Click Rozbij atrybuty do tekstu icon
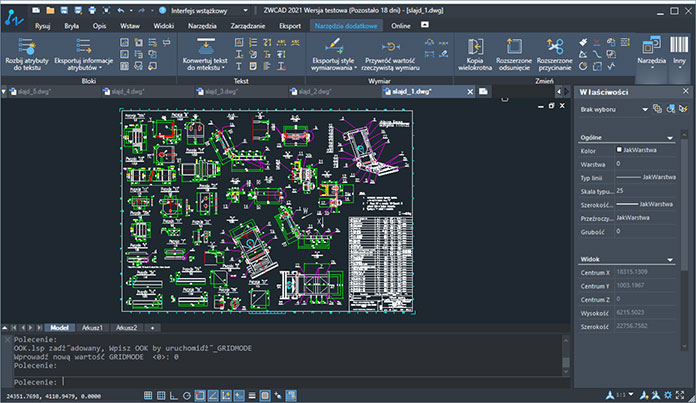696x403 pixels. coord(27,43)
